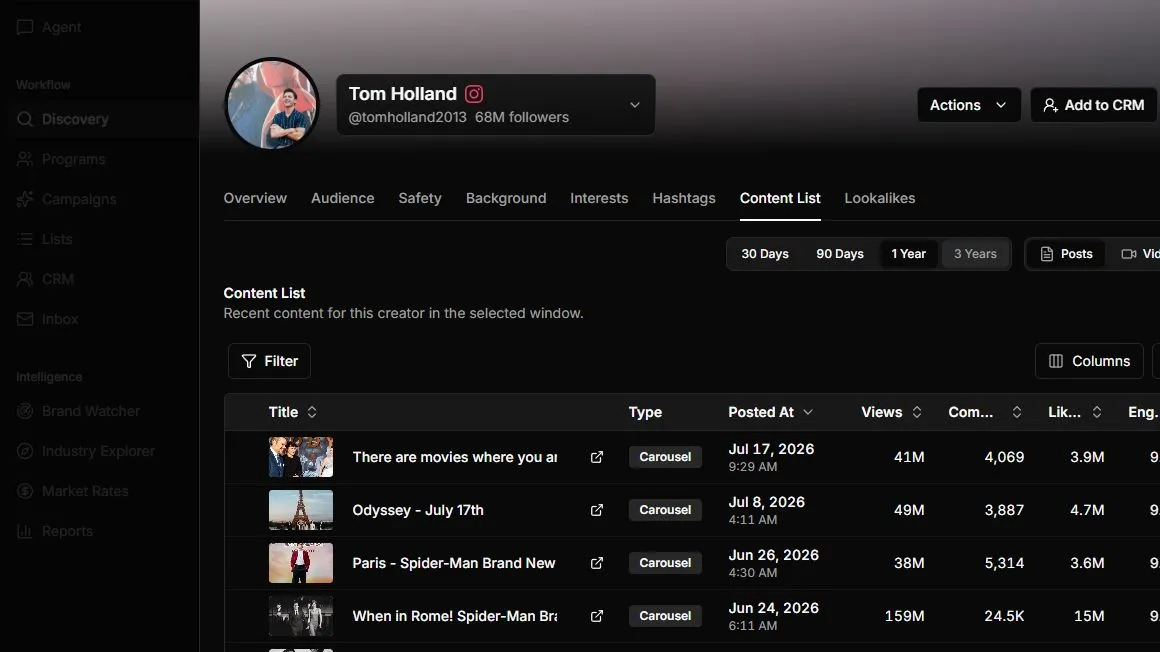
Task: Click the '24.5K' comments value
Action: click(x=1004, y=616)
